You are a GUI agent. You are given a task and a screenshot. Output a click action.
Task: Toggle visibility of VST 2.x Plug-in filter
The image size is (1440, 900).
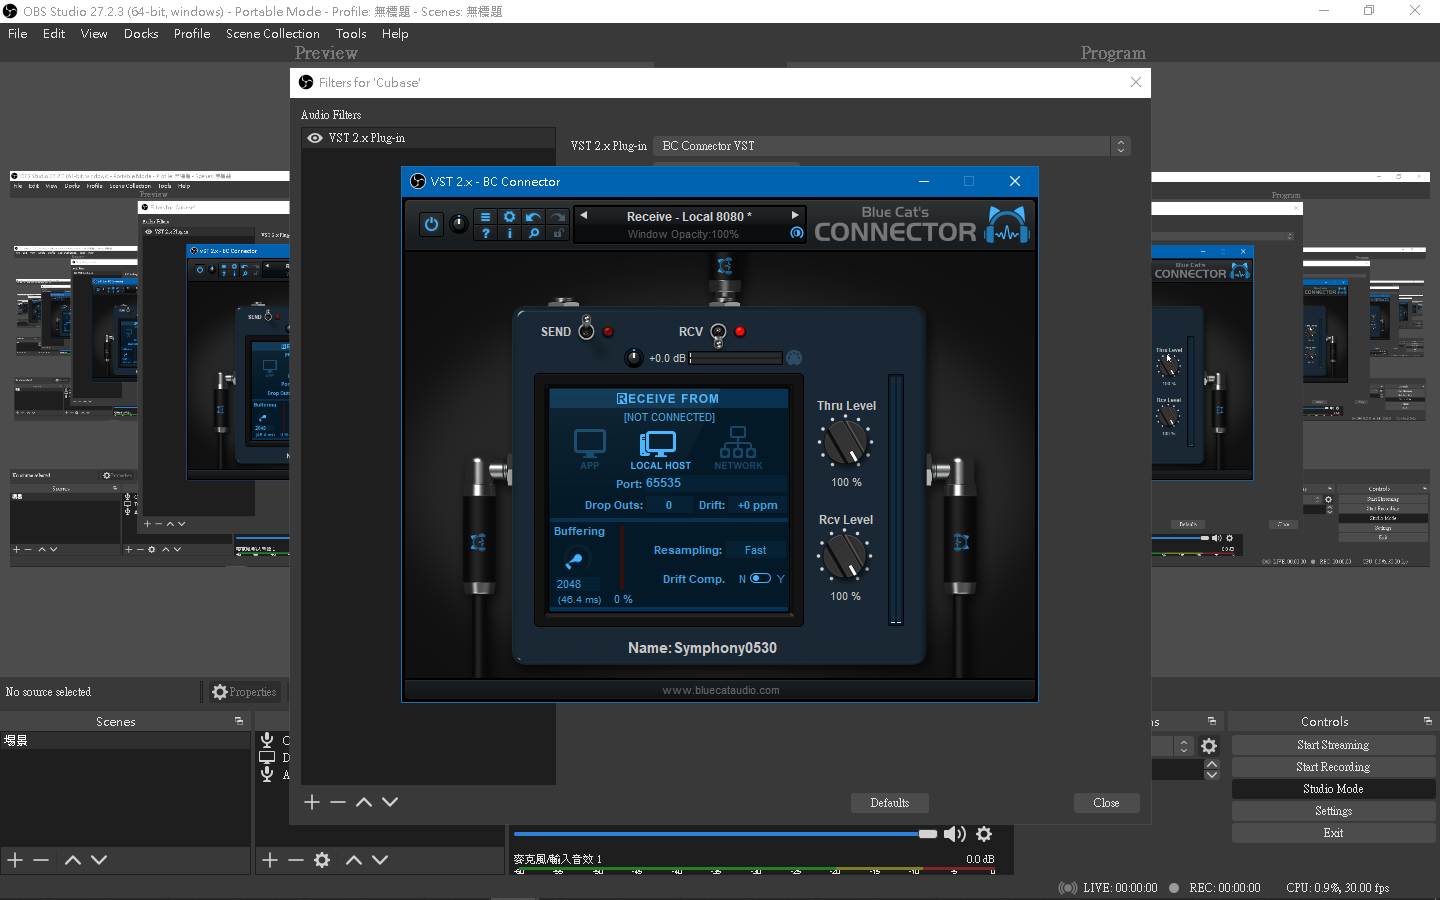pos(315,138)
